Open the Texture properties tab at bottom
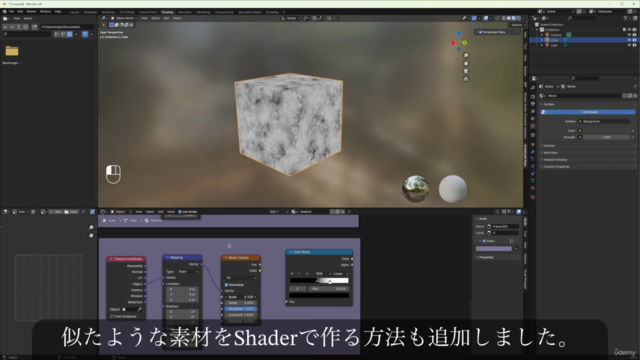The width and height of the screenshot is (640, 360). [x=533, y=197]
